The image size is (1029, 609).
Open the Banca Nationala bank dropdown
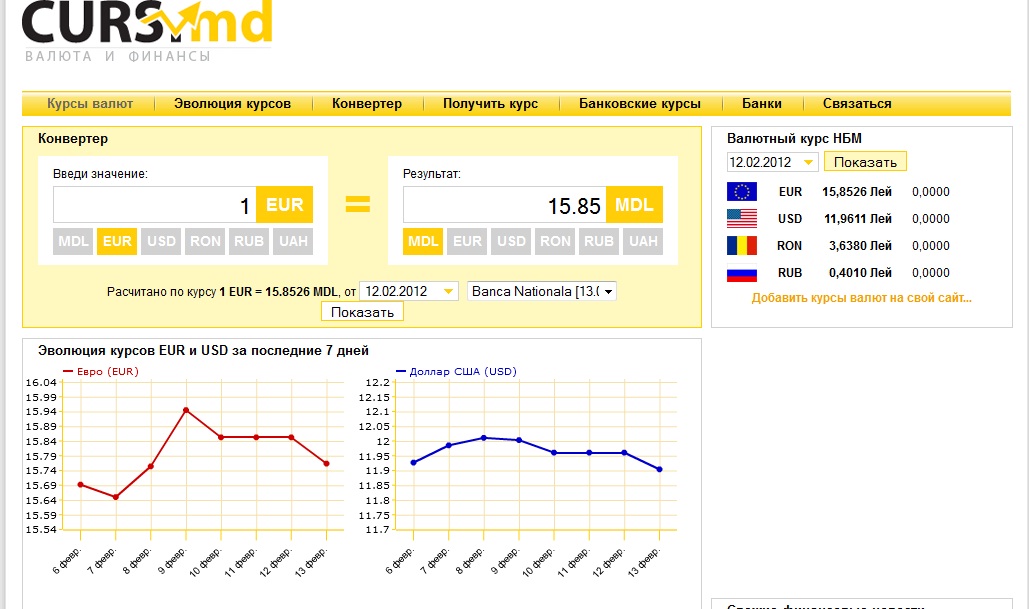tap(542, 291)
